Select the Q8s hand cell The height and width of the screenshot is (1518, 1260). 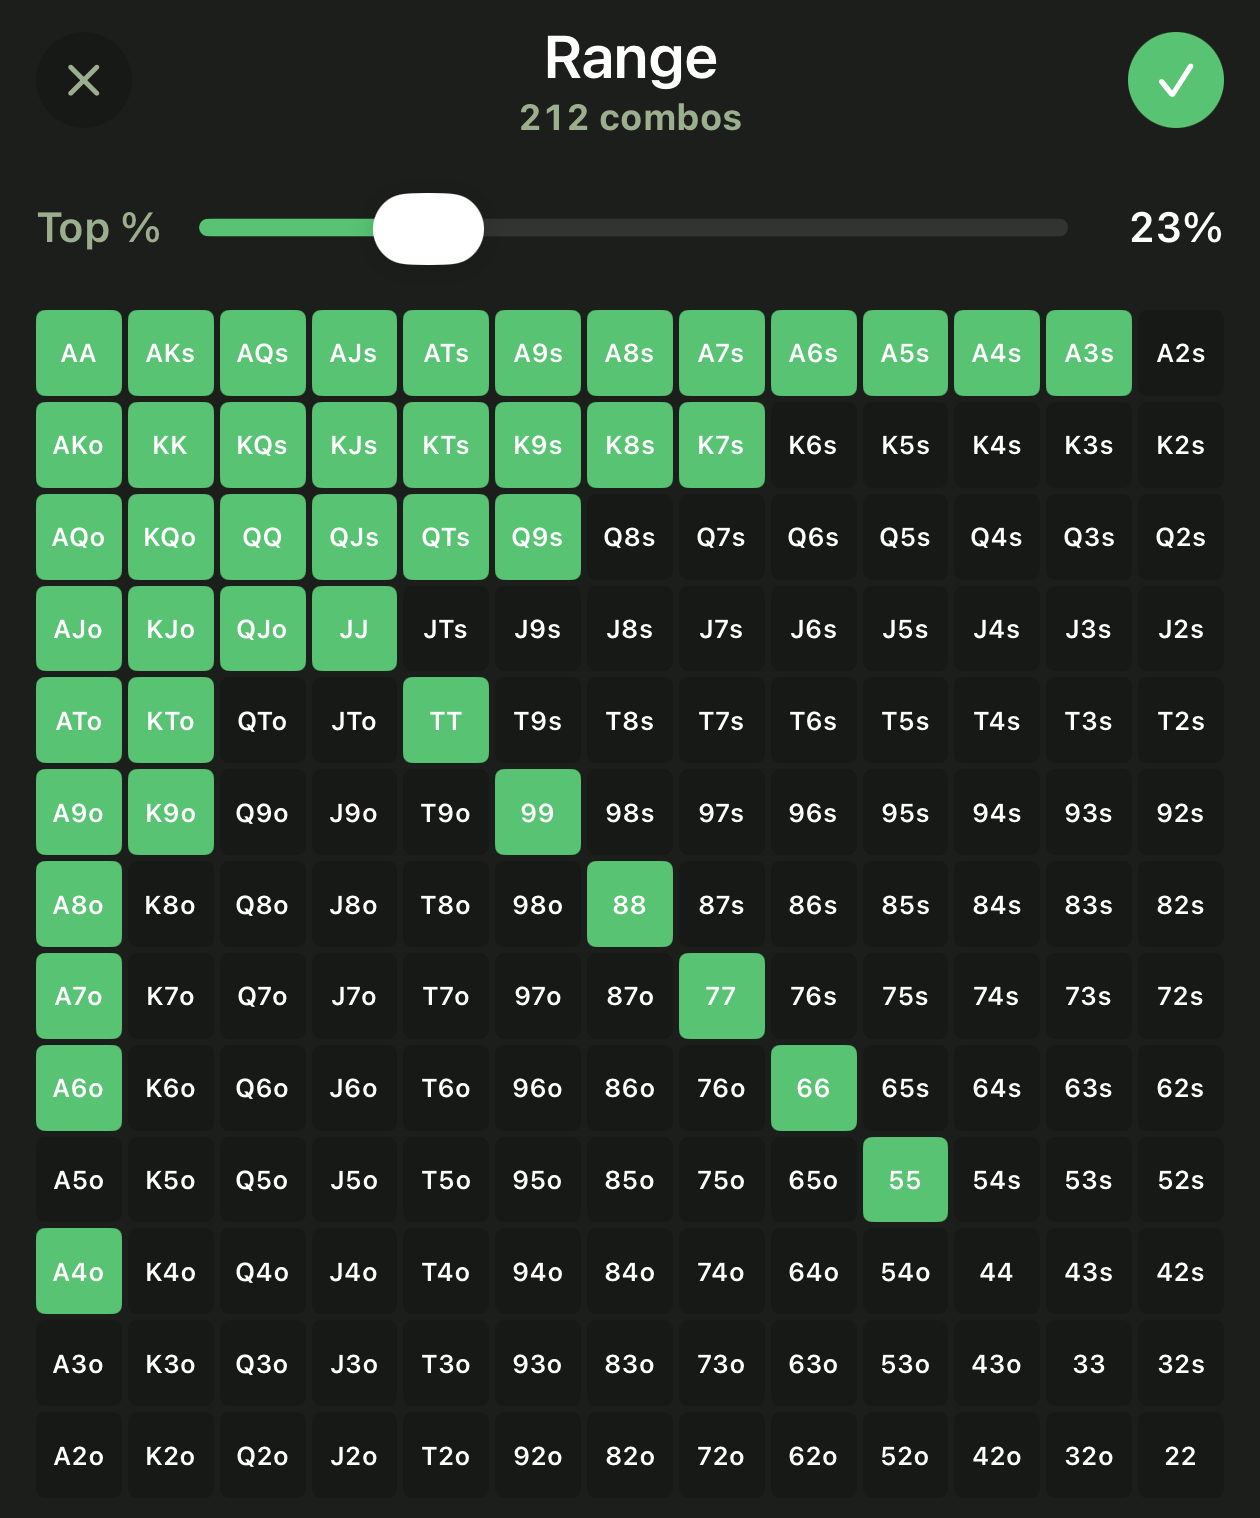coord(630,537)
